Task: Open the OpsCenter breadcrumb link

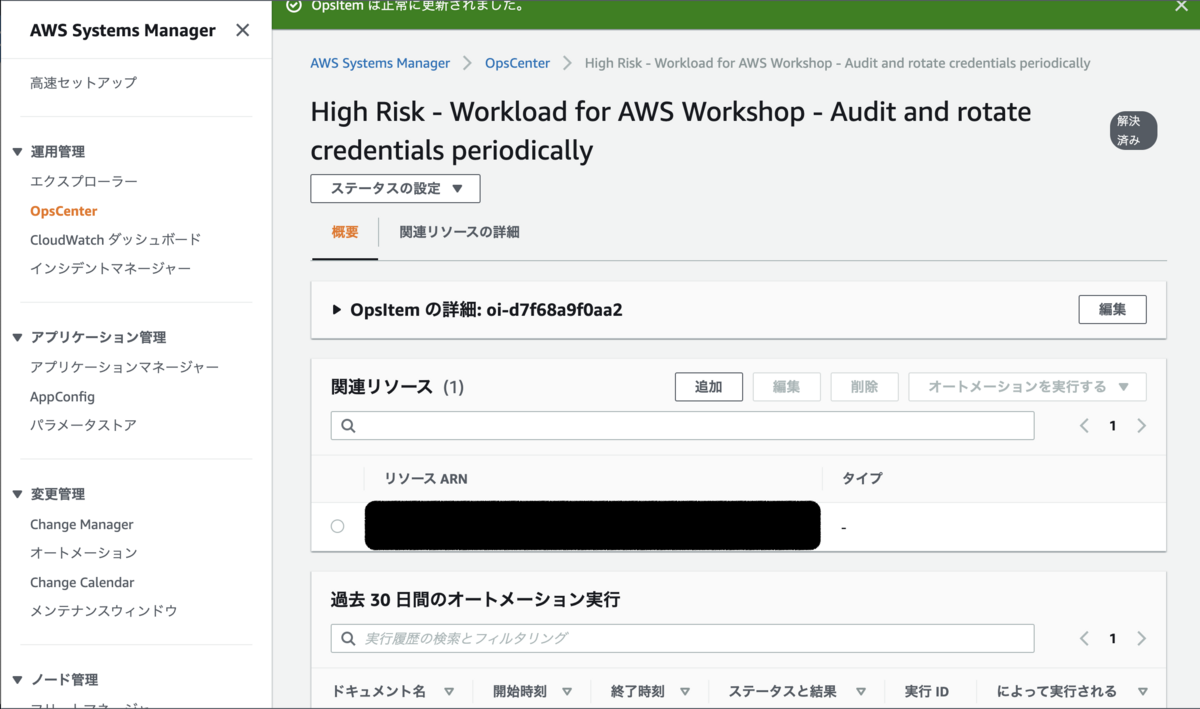Action: (517, 62)
